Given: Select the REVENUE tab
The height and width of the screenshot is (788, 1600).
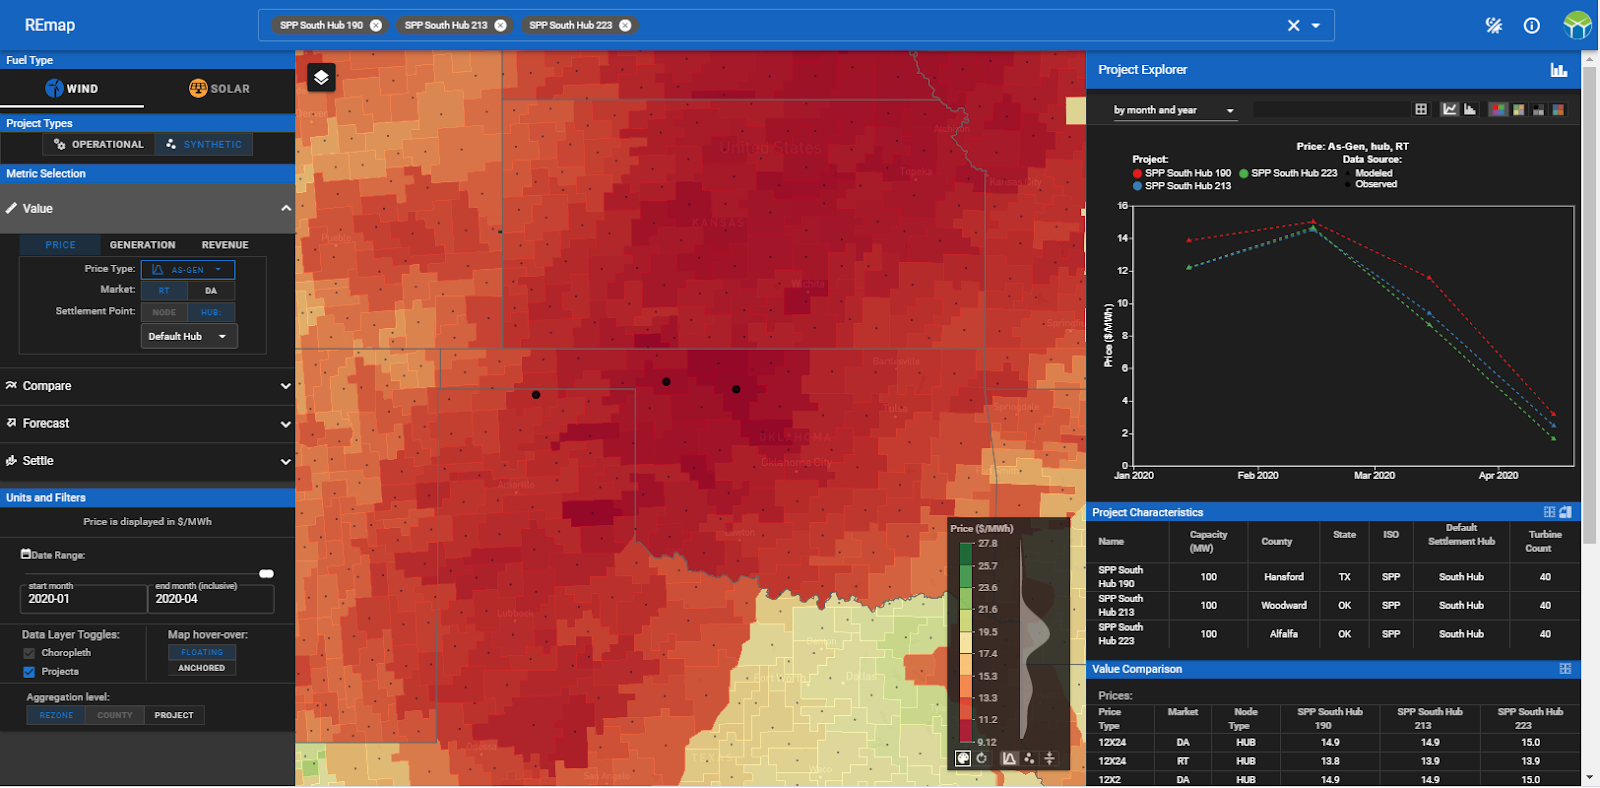Looking at the screenshot, I should coord(225,245).
